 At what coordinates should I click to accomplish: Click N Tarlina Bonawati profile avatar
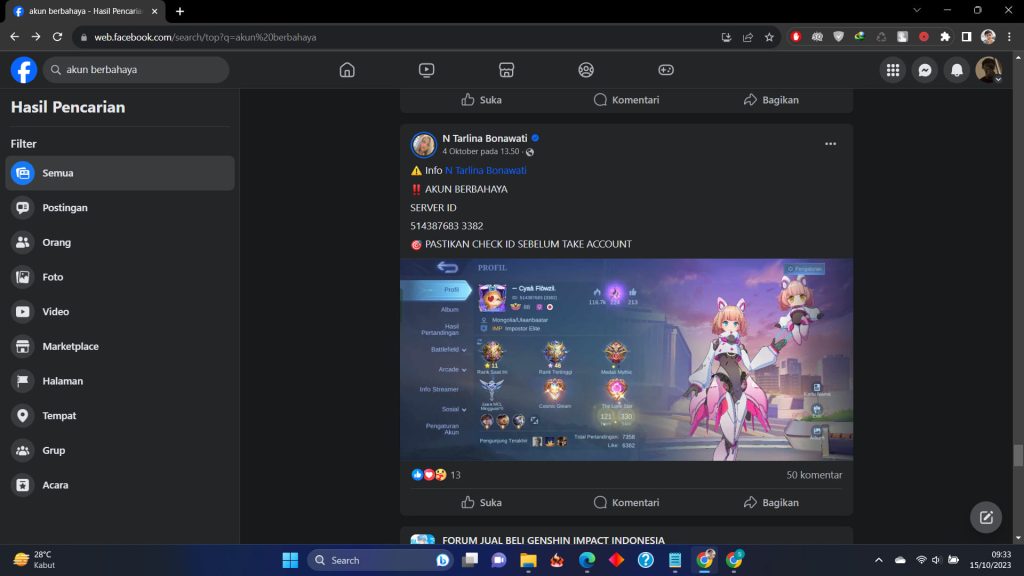[423, 144]
